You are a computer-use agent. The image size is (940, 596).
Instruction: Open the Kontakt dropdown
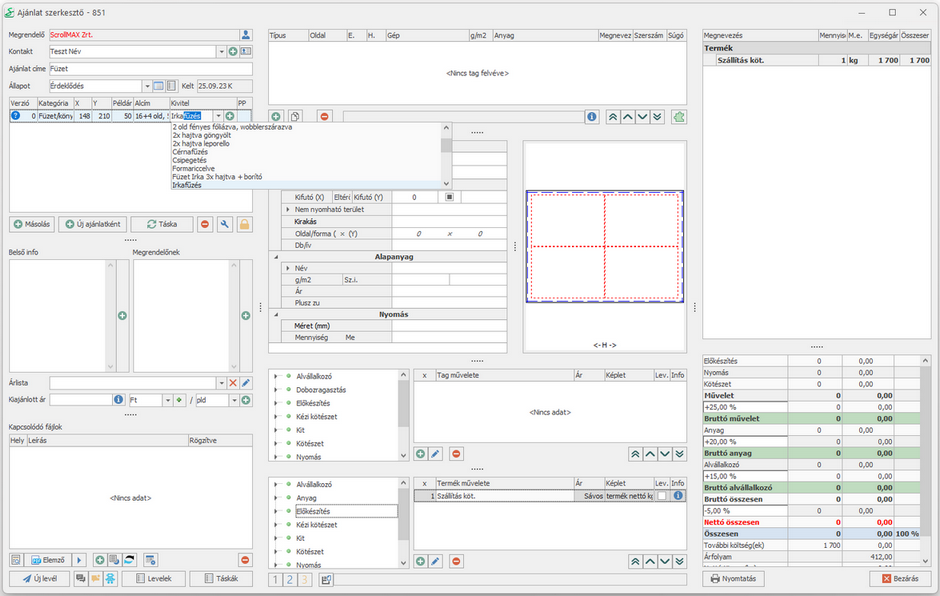point(220,51)
